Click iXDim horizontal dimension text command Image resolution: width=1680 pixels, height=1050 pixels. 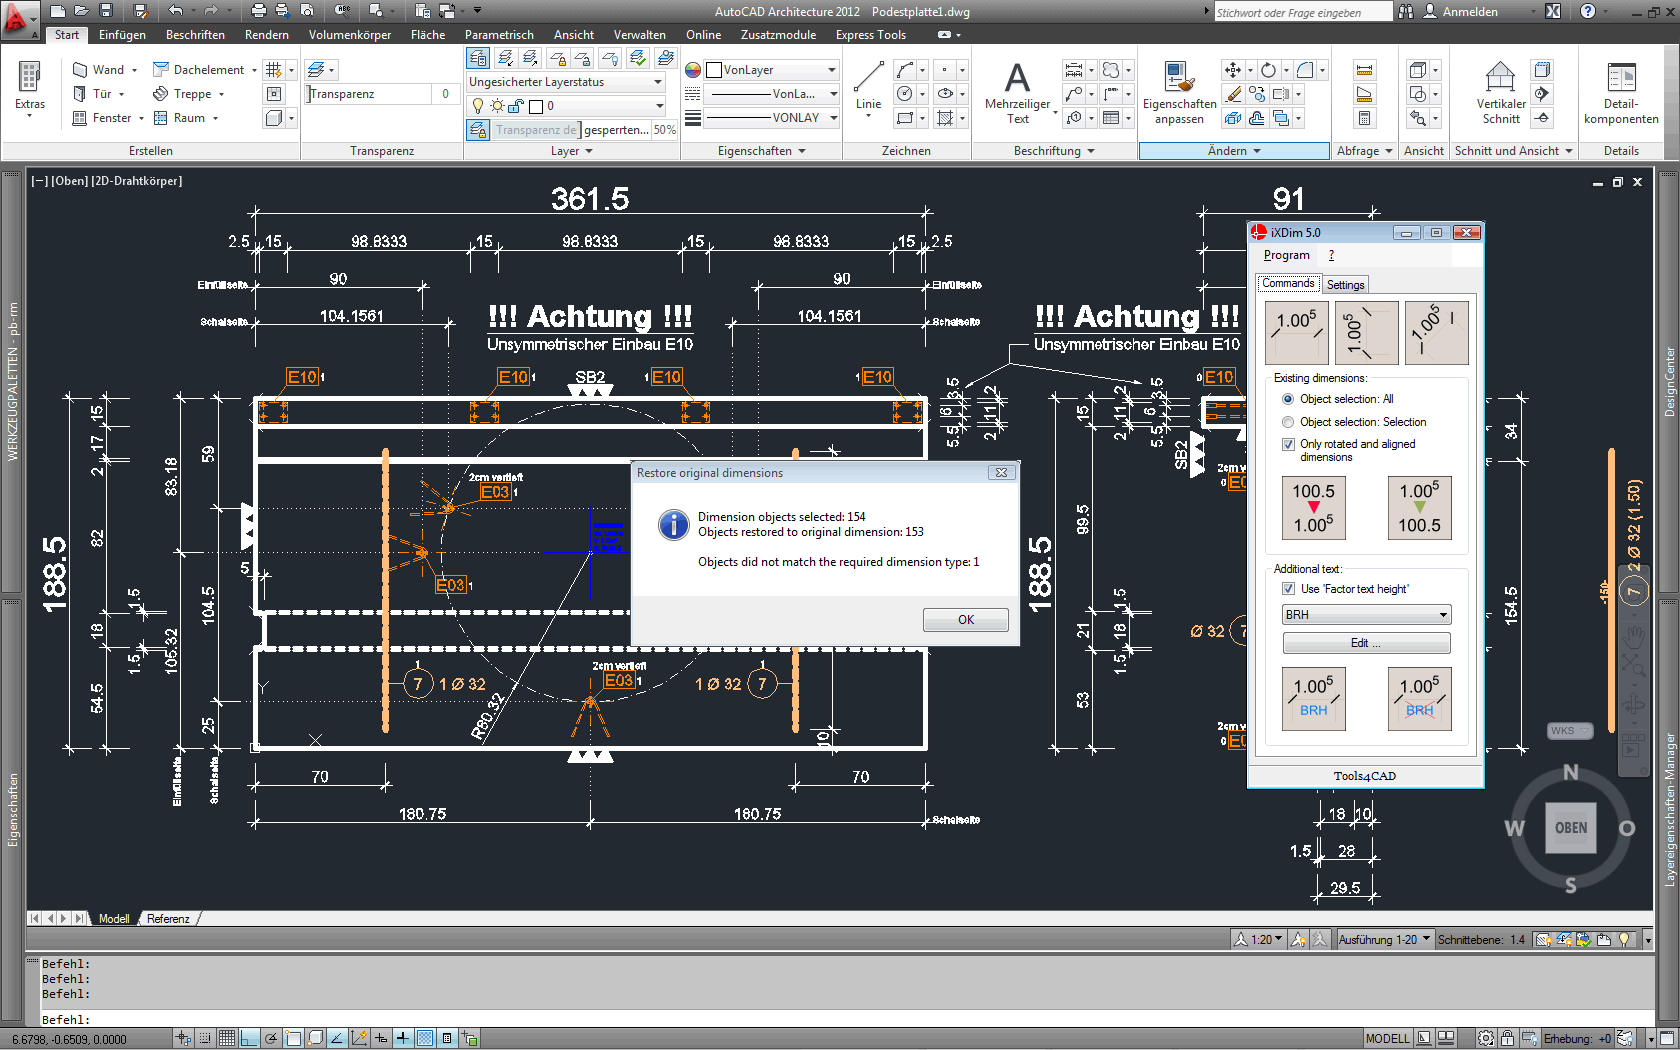click(x=1297, y=333)
